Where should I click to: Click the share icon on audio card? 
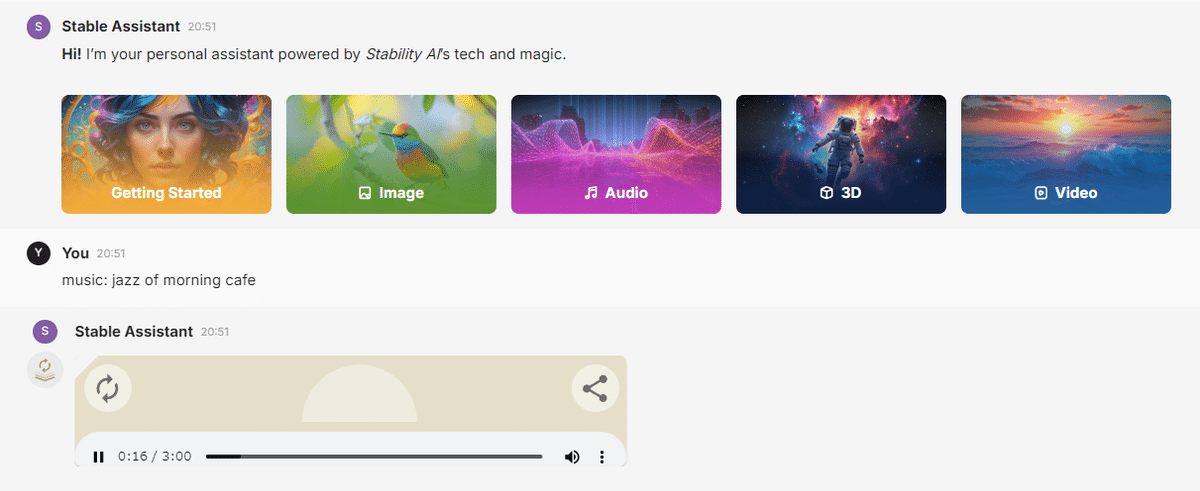pyautogui.click(x=595, y=388)
